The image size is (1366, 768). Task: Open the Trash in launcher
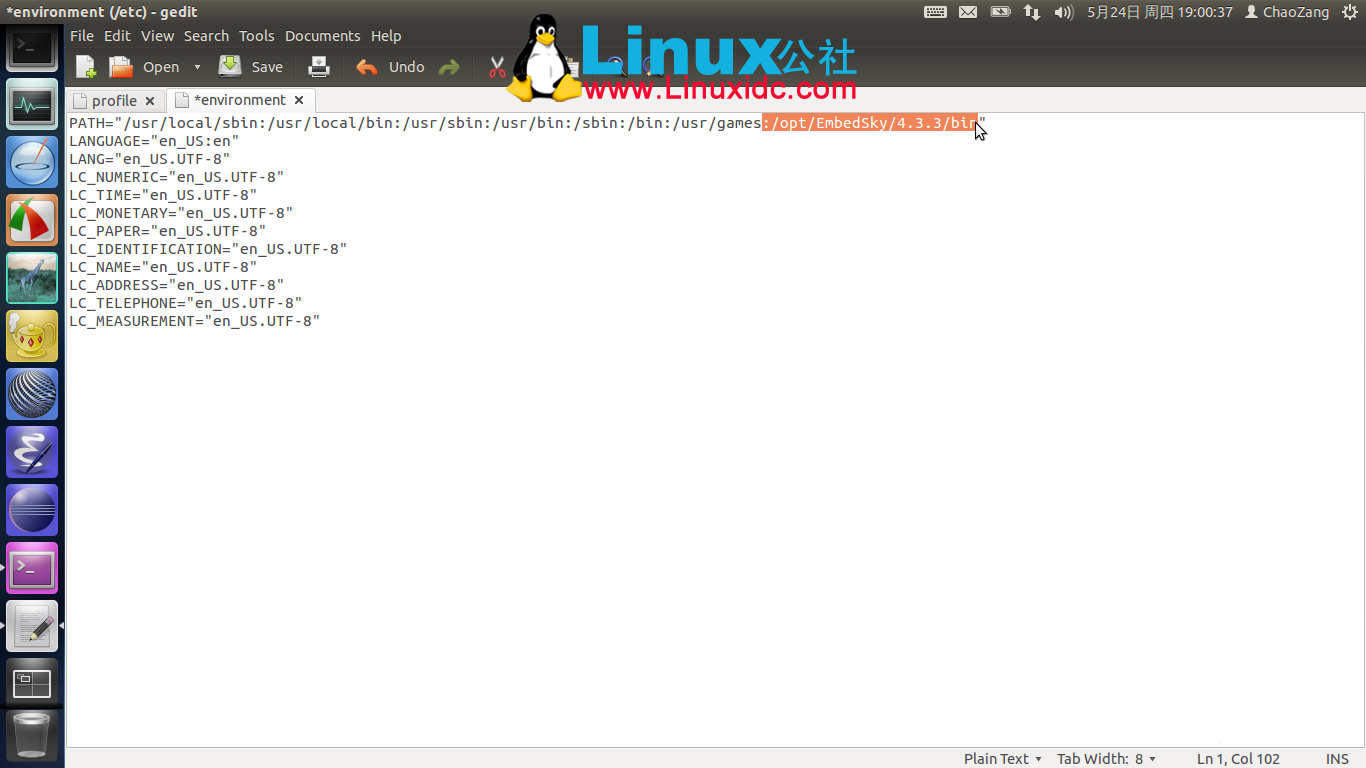(x=32, y=735)
